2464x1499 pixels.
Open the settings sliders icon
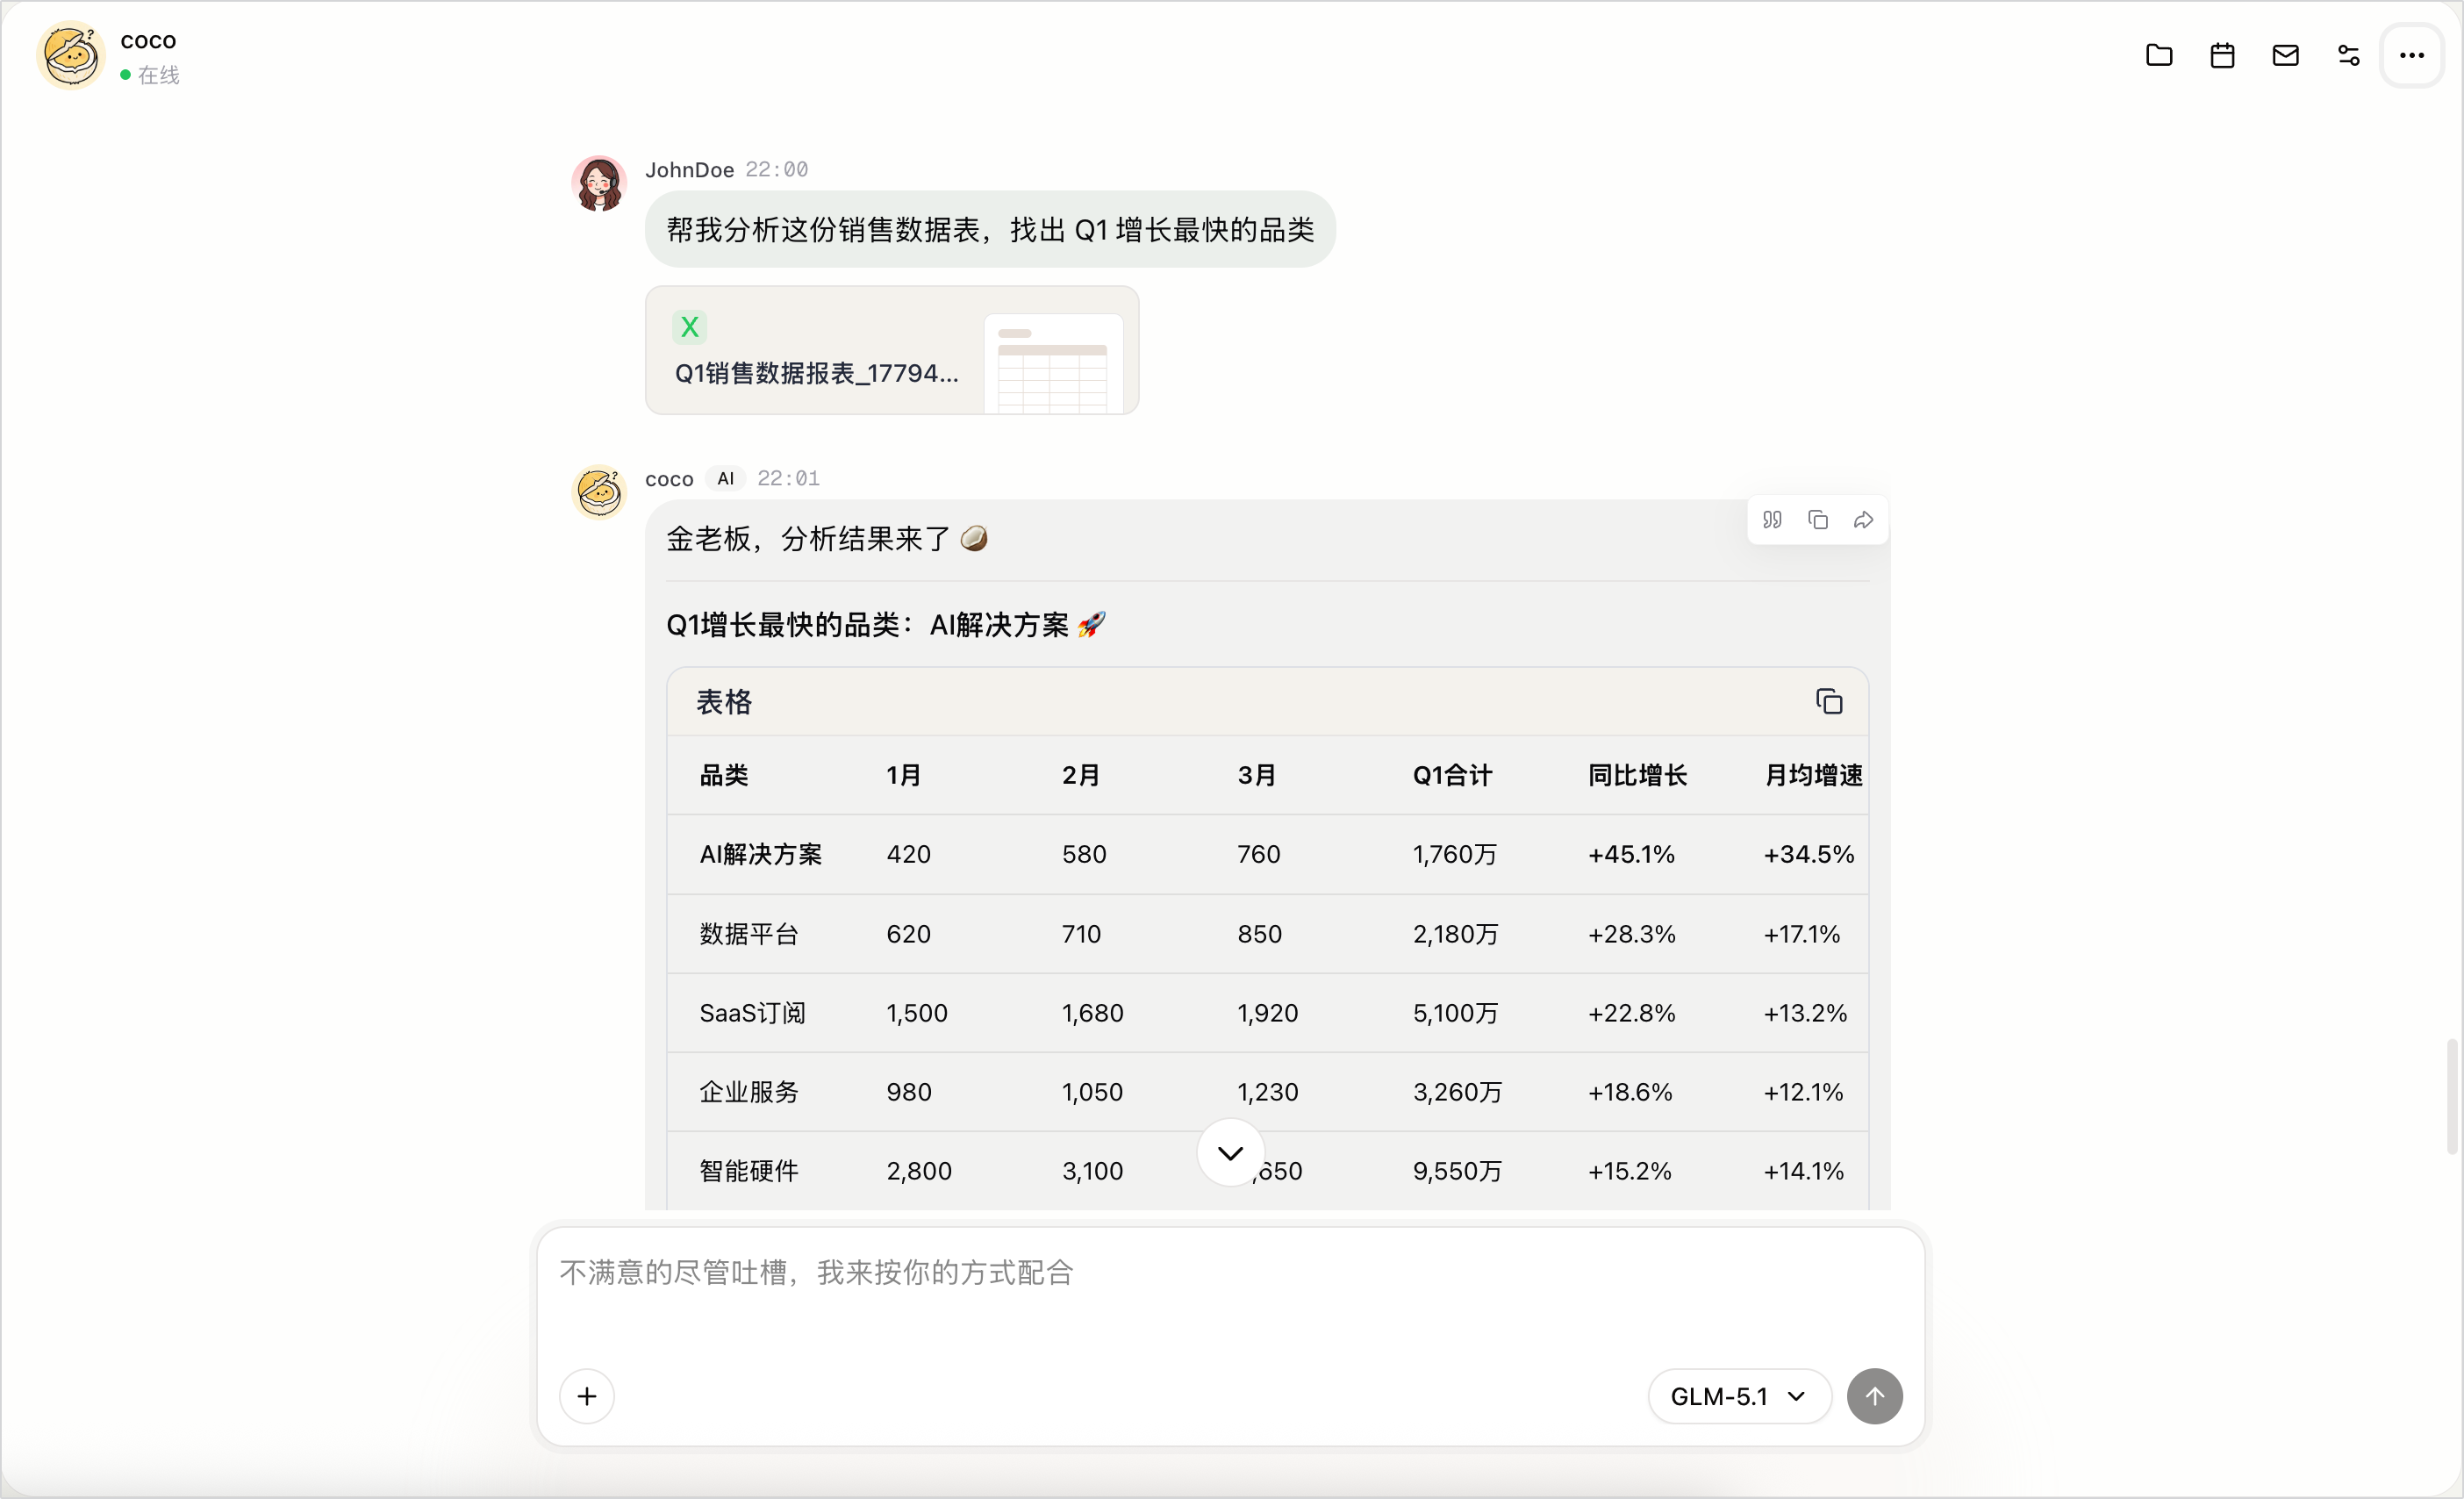click(x=2348, y=55)
